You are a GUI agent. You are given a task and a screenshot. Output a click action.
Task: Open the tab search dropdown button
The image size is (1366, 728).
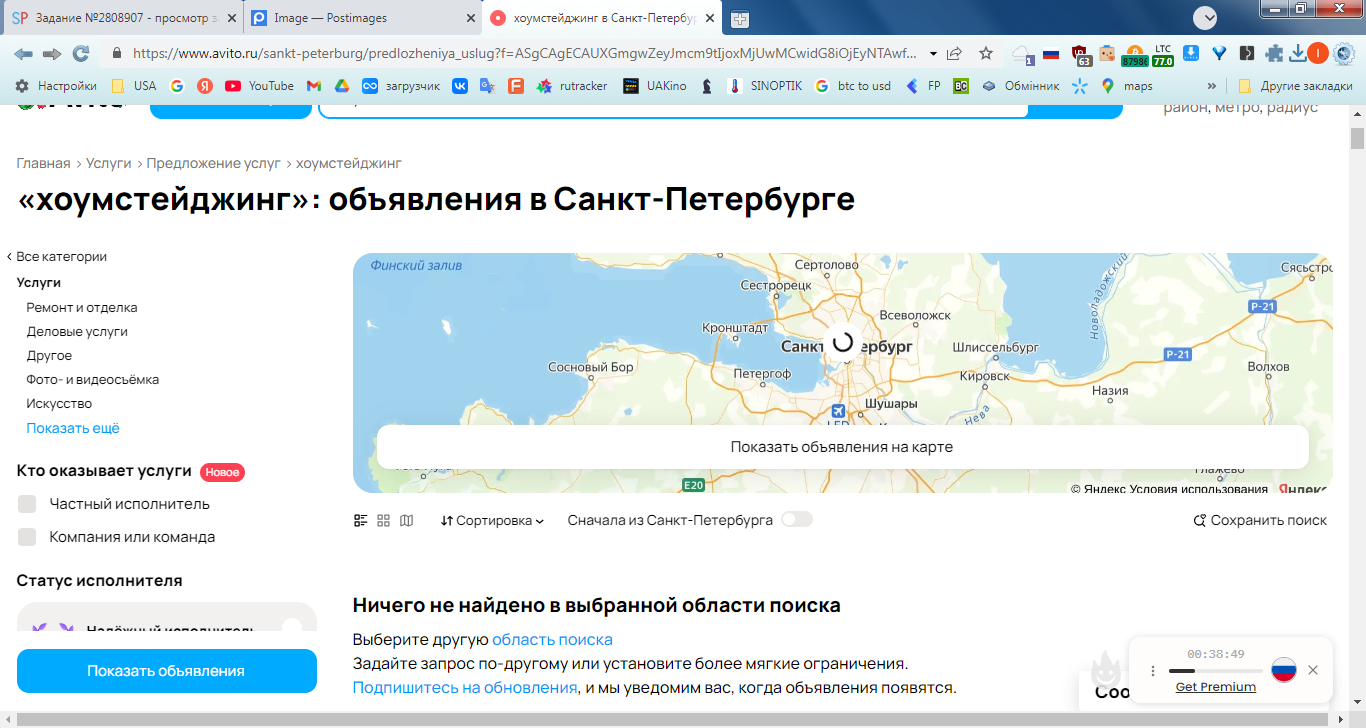pyautogui.click(x=1205, y=17)
